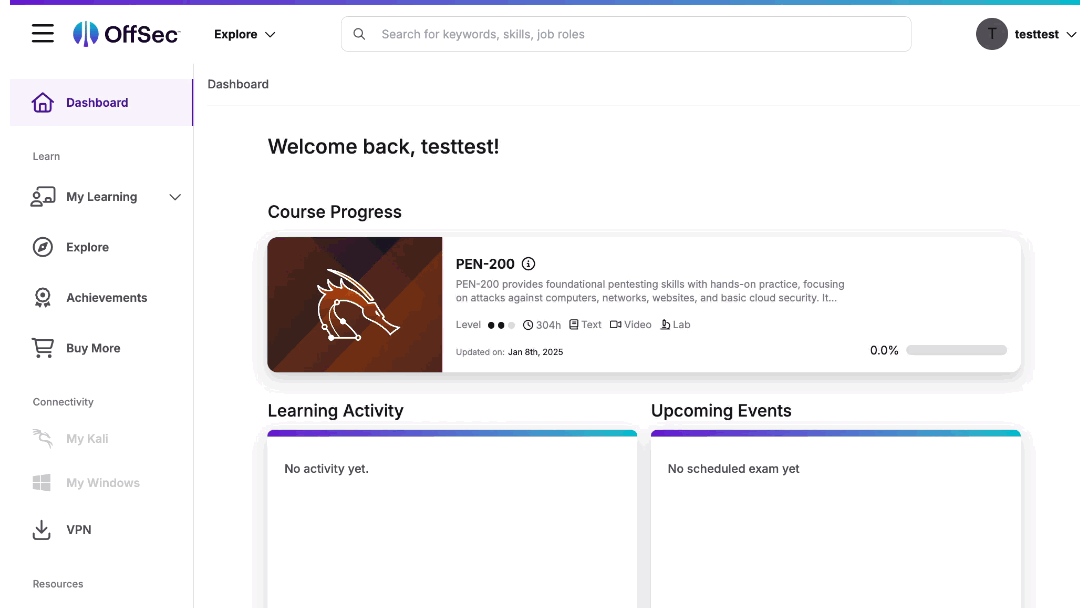Click the Welcome back, testtest! heading
This screenshot has height=608, width=1080.
[x=383, y=146]
